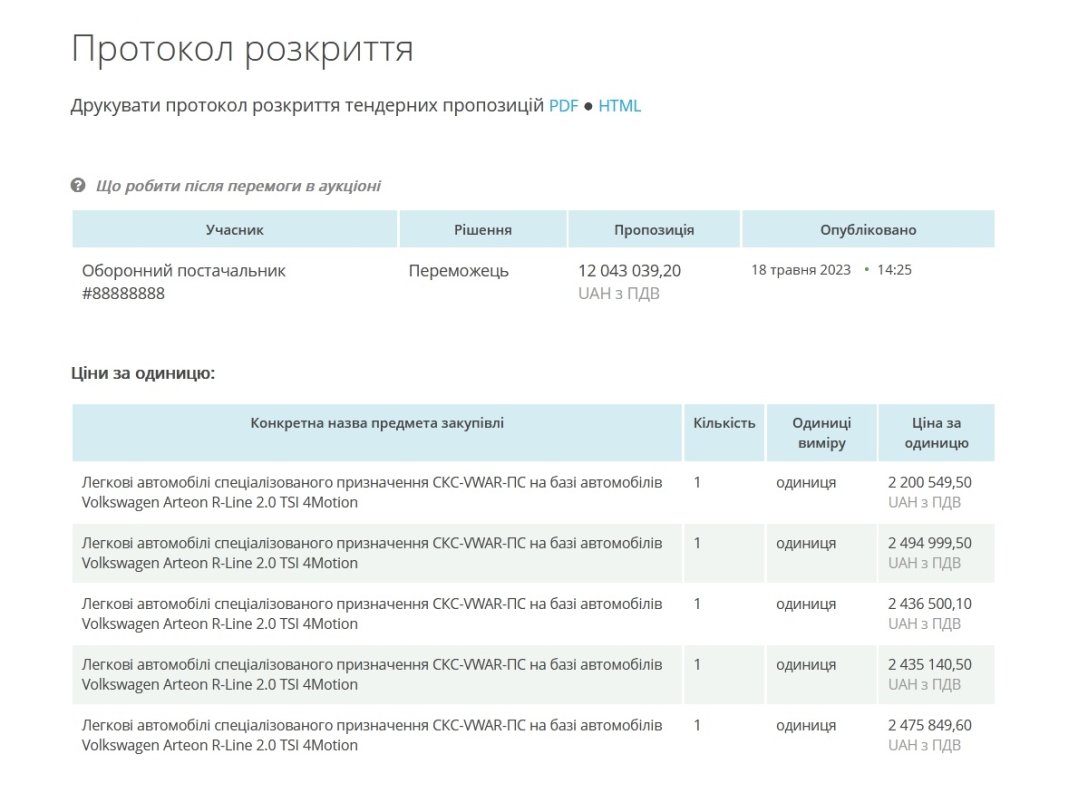Image resolution: width=1088 pixels, height=812 pixels.
Task: Click the 'Кількість' column header
Action: click(x=724, y=423)
